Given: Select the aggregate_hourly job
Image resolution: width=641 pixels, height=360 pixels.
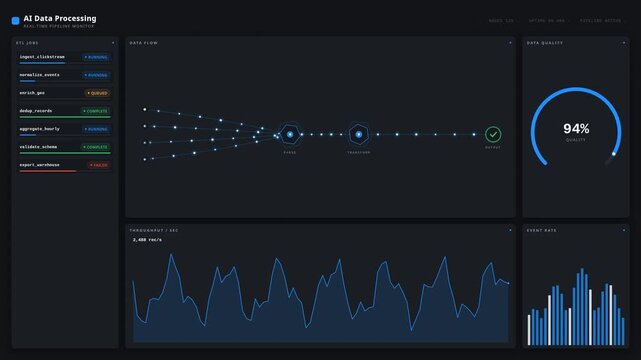Looking at the screenshot, I should pyautogui.click(x=65, y=130).
